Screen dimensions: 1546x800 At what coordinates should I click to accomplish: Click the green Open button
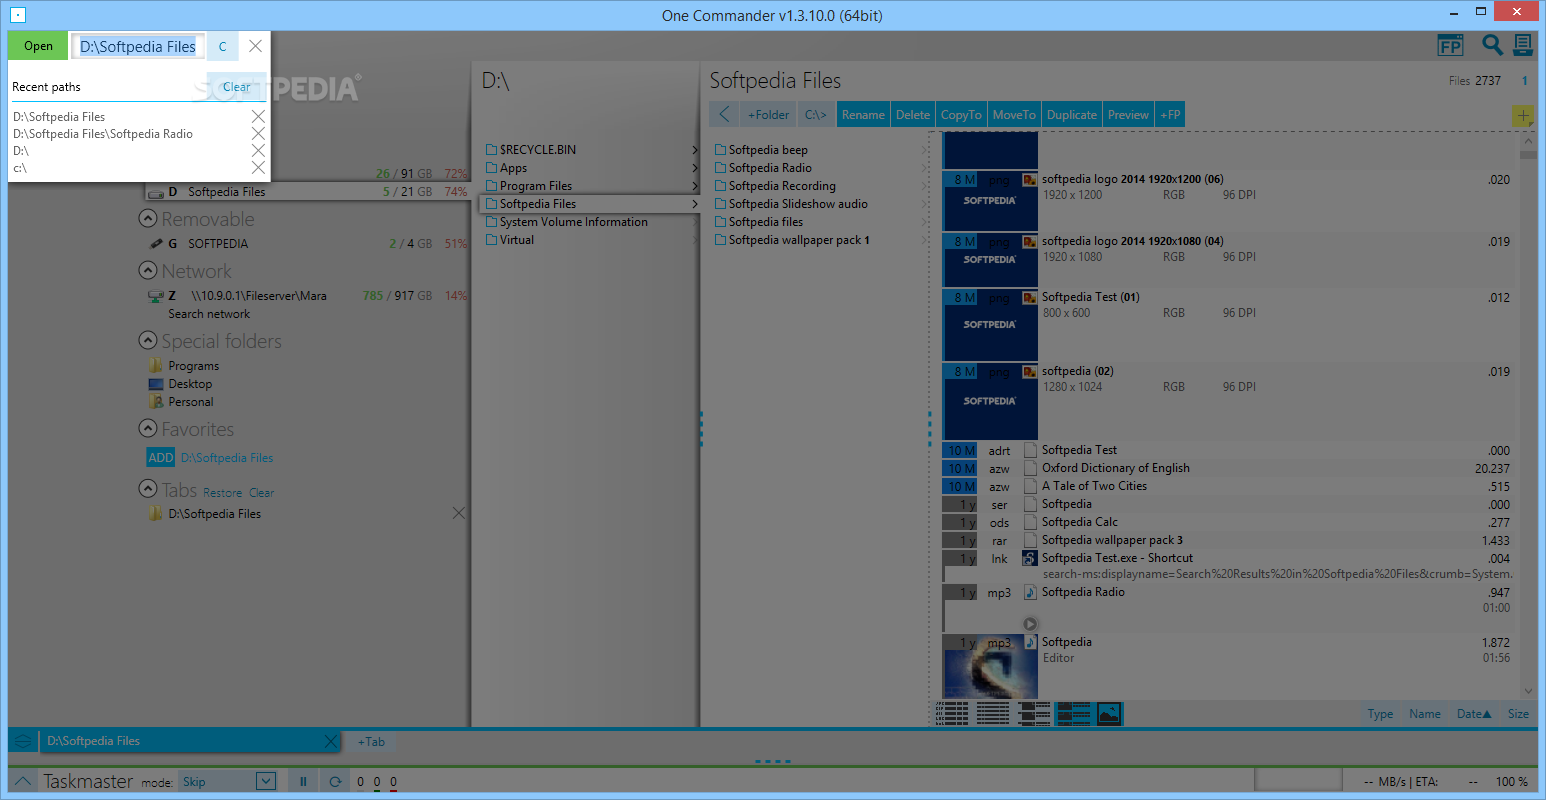click(38, 46)
